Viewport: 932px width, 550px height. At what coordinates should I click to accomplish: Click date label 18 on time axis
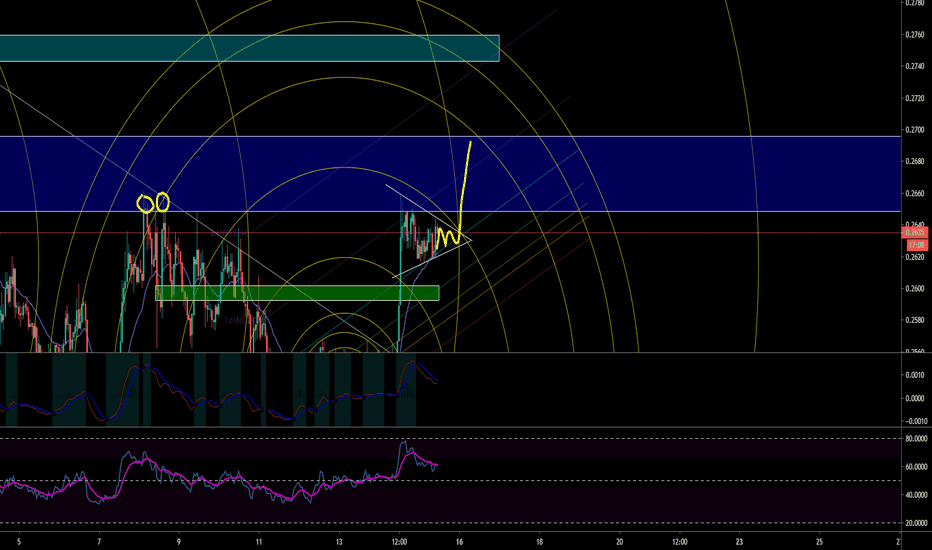(539, 542)
